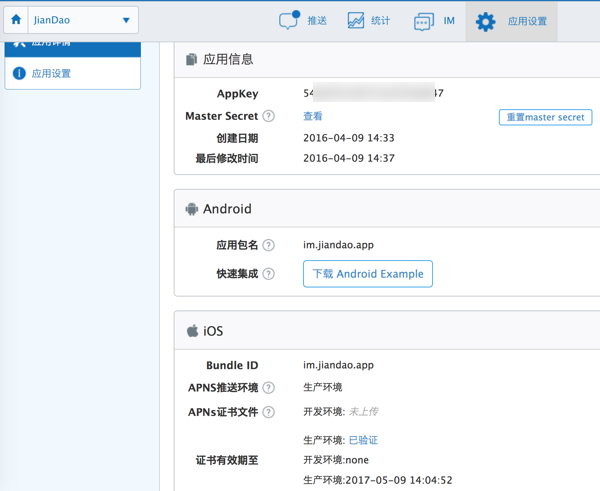Click the 下载 Android Example button
The height and width of the screenshot is (491, 600).
pyautogui.click(x=368, y=274)
